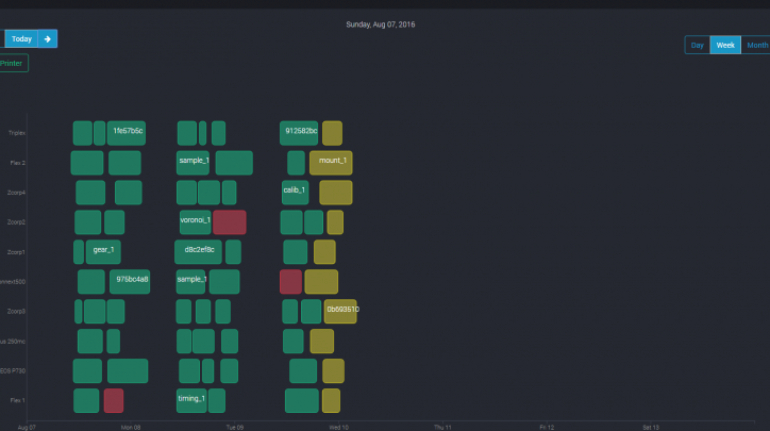This screenshot has width=770, height=431.
Task: Select red job on Connext500 row
Action: pyautogui.click(x=291, y=282)
